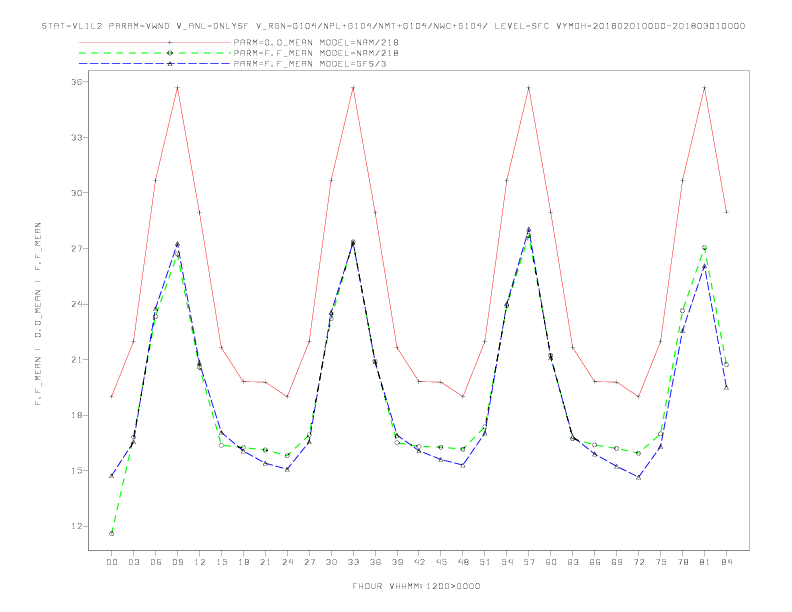
Task: Click blue triangle minimum at hour 72
Action: pos(639,477)
